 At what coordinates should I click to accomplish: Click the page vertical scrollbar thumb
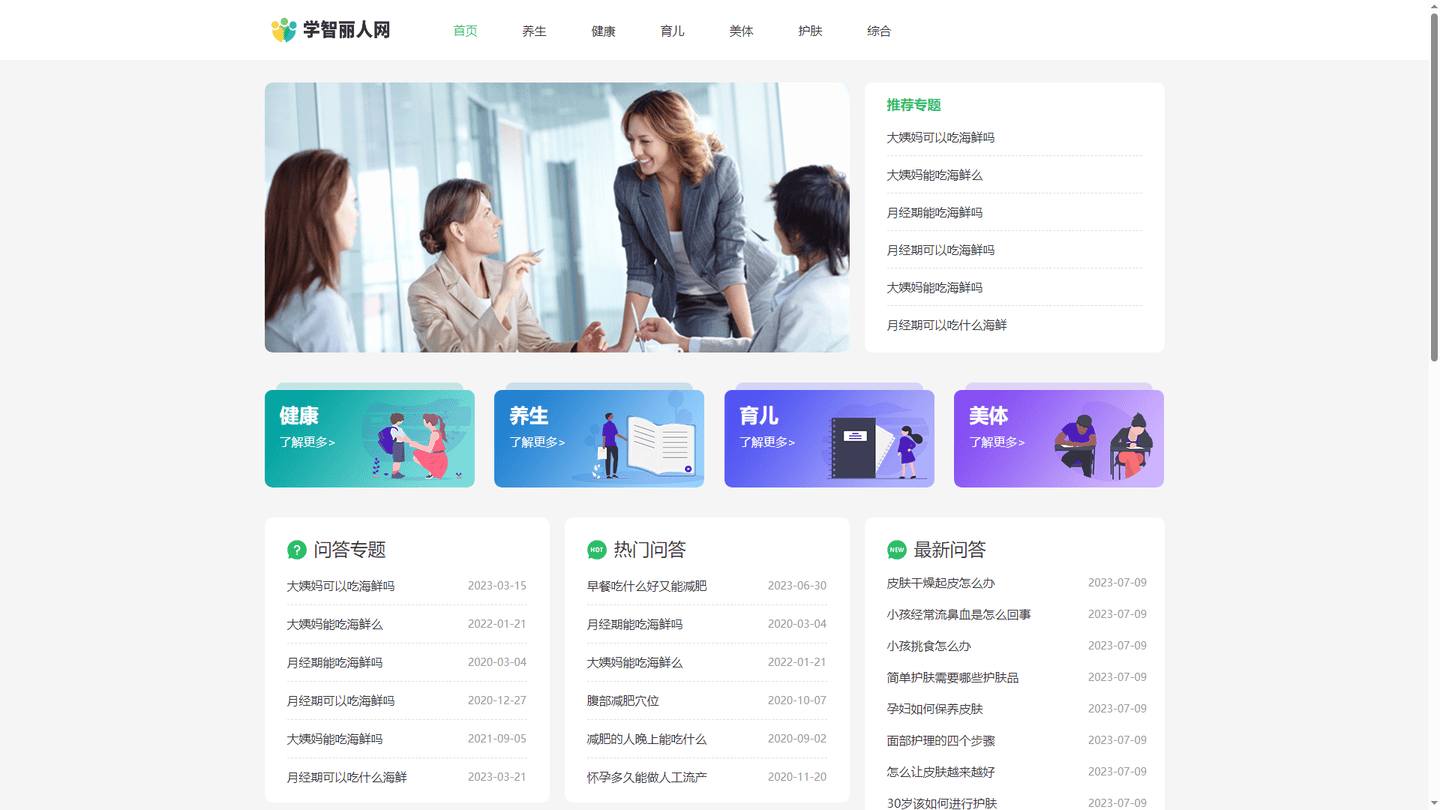pos(1434,185)
